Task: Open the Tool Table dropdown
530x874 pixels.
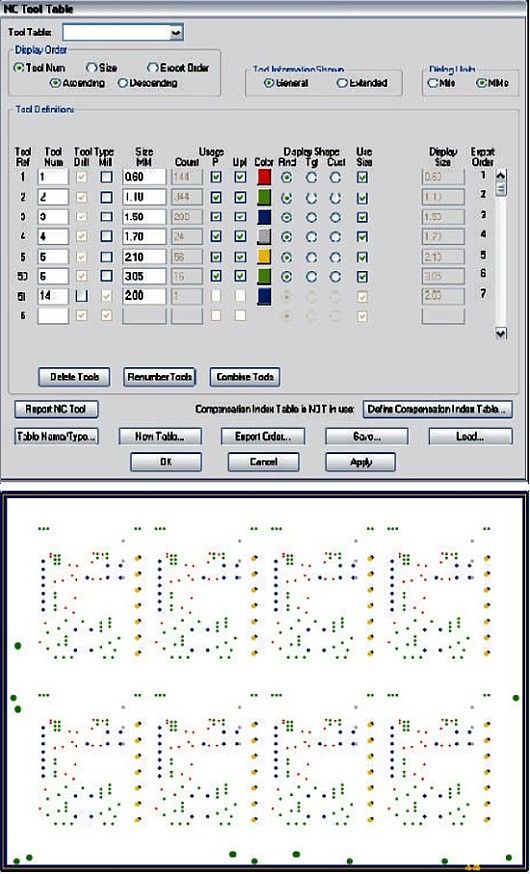Action: pyautogui.click(x=176, y=33)
